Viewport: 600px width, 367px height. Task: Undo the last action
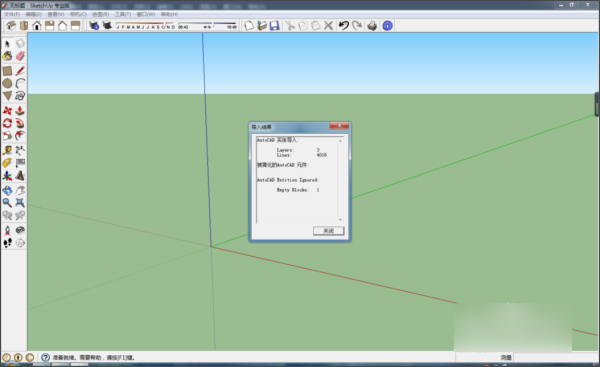(x=344, y=26)
